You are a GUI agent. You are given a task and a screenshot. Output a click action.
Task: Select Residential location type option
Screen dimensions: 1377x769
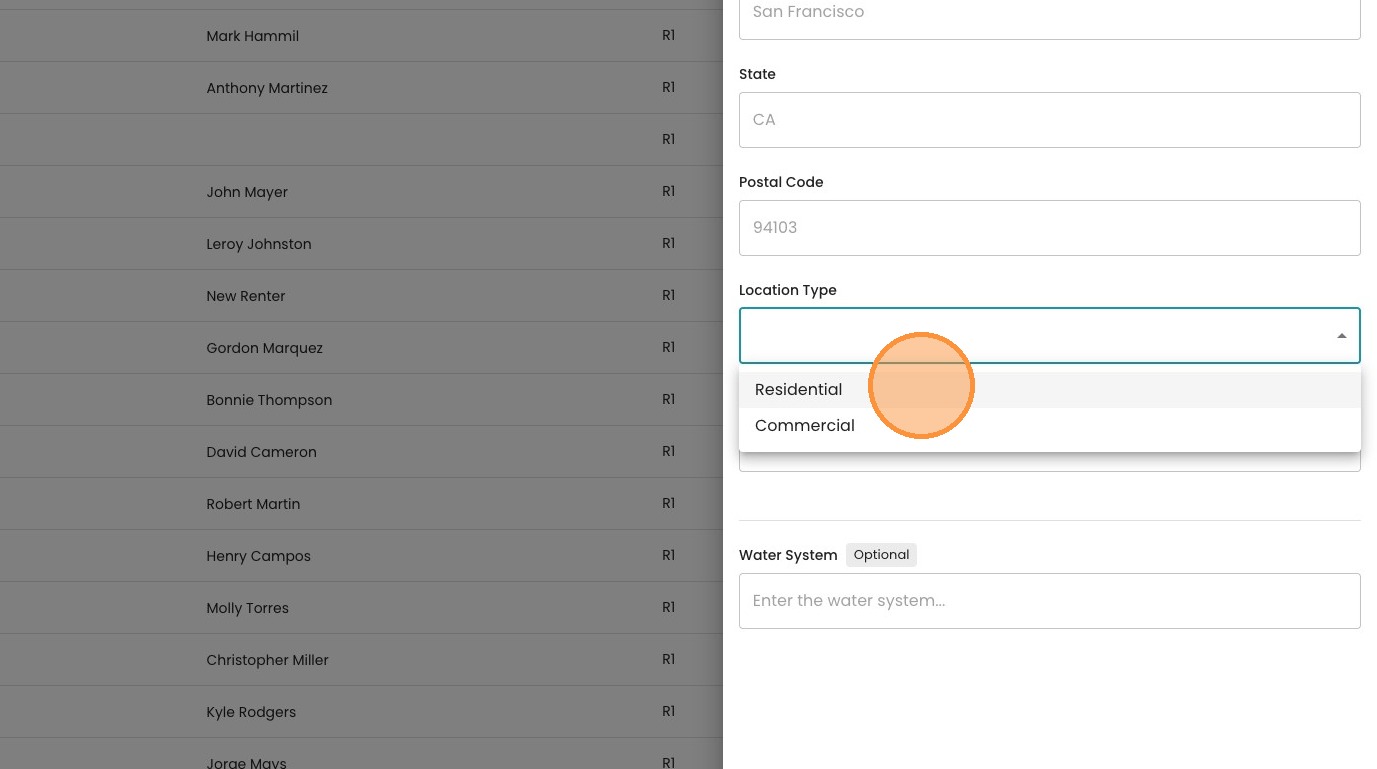coord(799,390)
